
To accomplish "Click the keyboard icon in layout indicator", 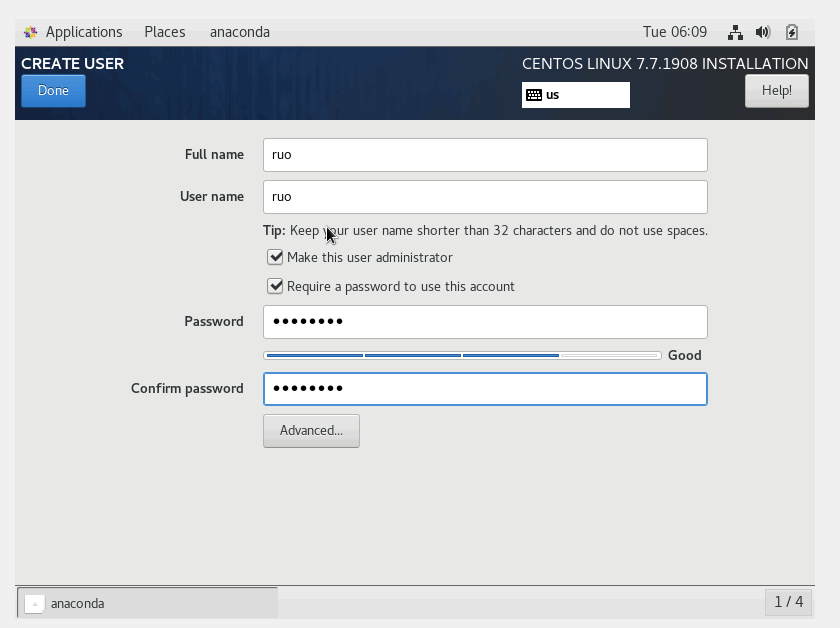I will pos(534,95).
